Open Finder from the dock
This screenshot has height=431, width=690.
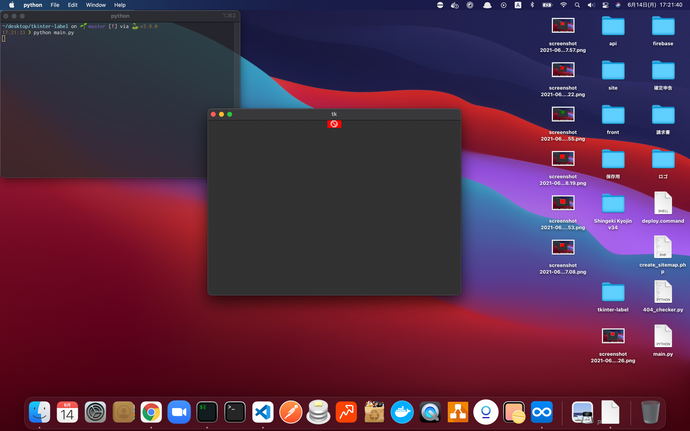coord(40,413)
